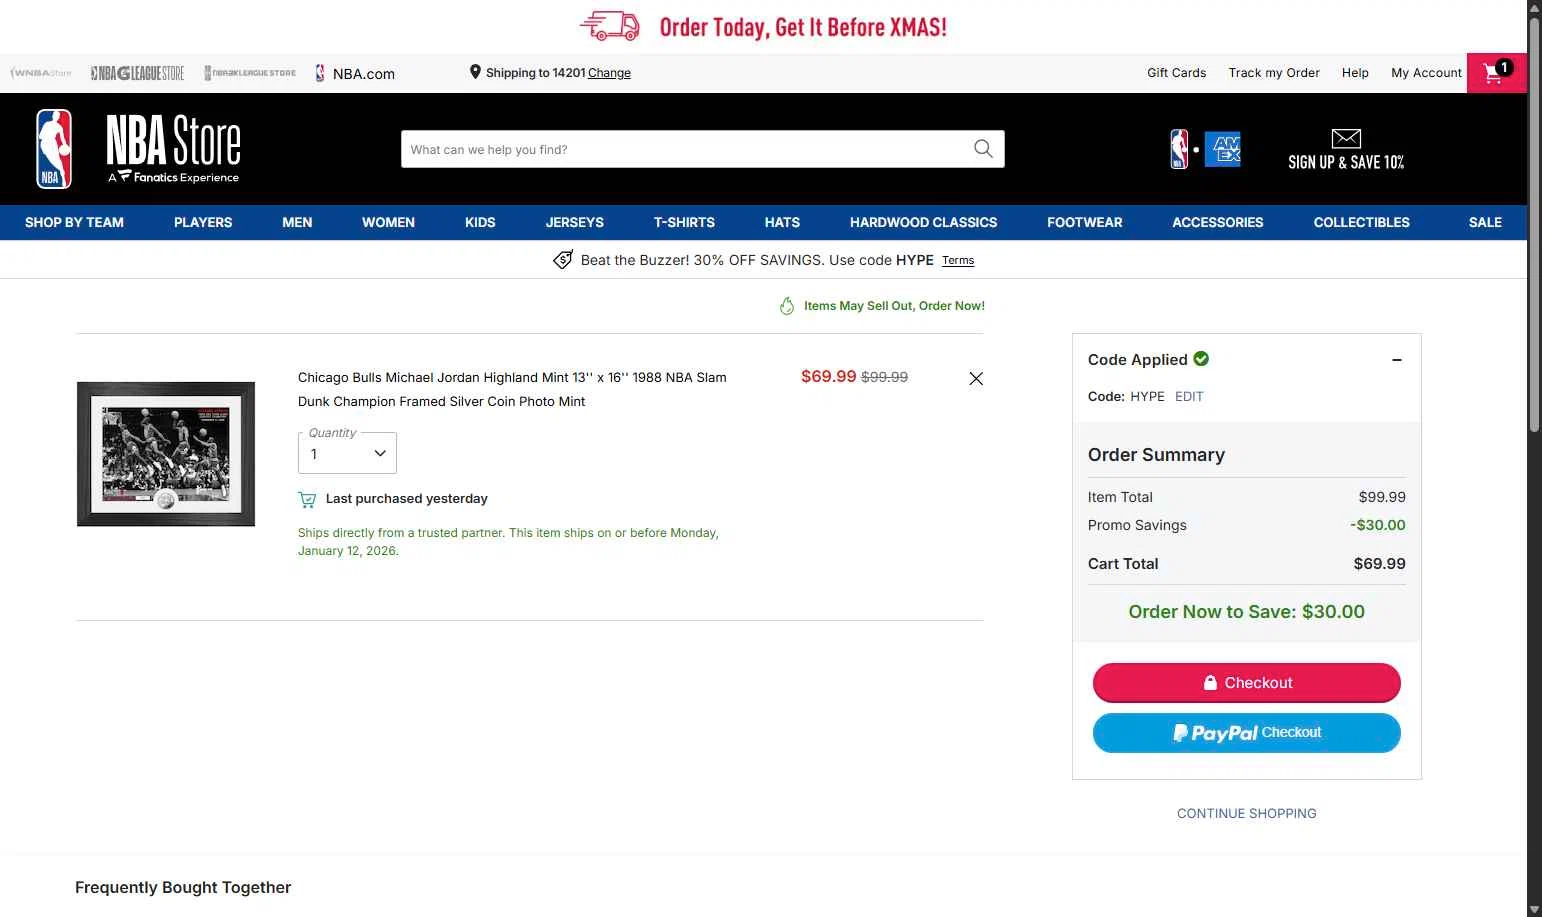The image size is (1542, 917).
Task: Click the green Code Applied checkmark
Action: pos(1201,359)
